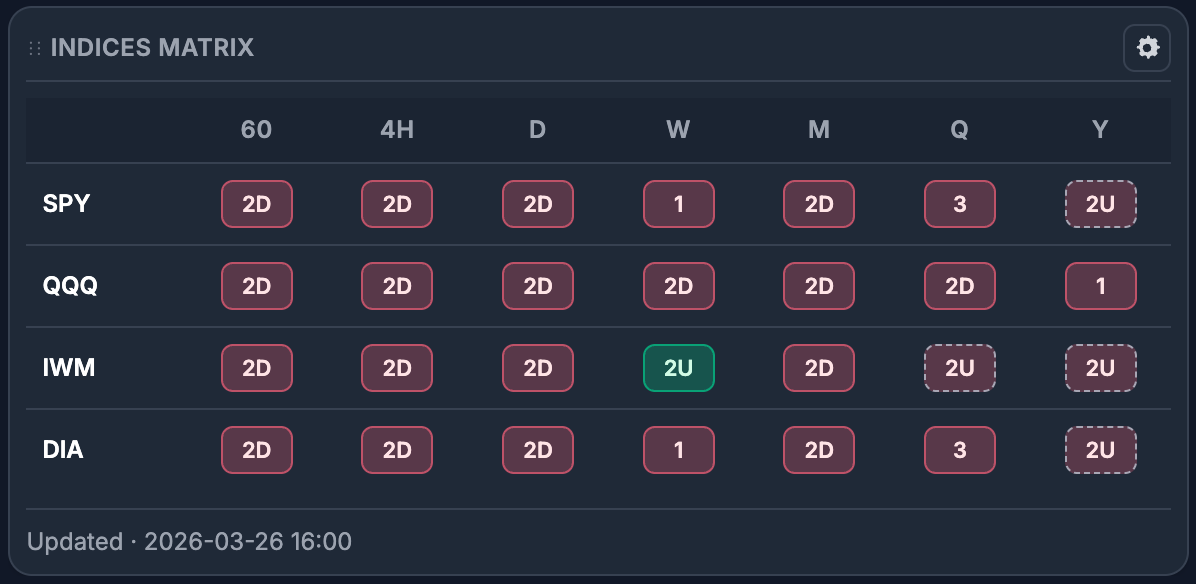Open the SPY ticker row label
This screenshot has height=584, width=1196.
click(x=68, y=204)
